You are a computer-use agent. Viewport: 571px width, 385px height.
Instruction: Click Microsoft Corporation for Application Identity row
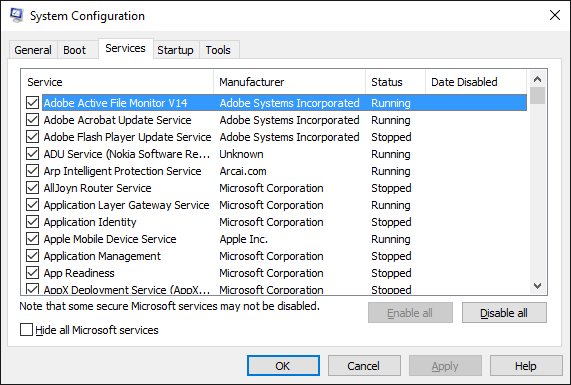tap(271, 222)
